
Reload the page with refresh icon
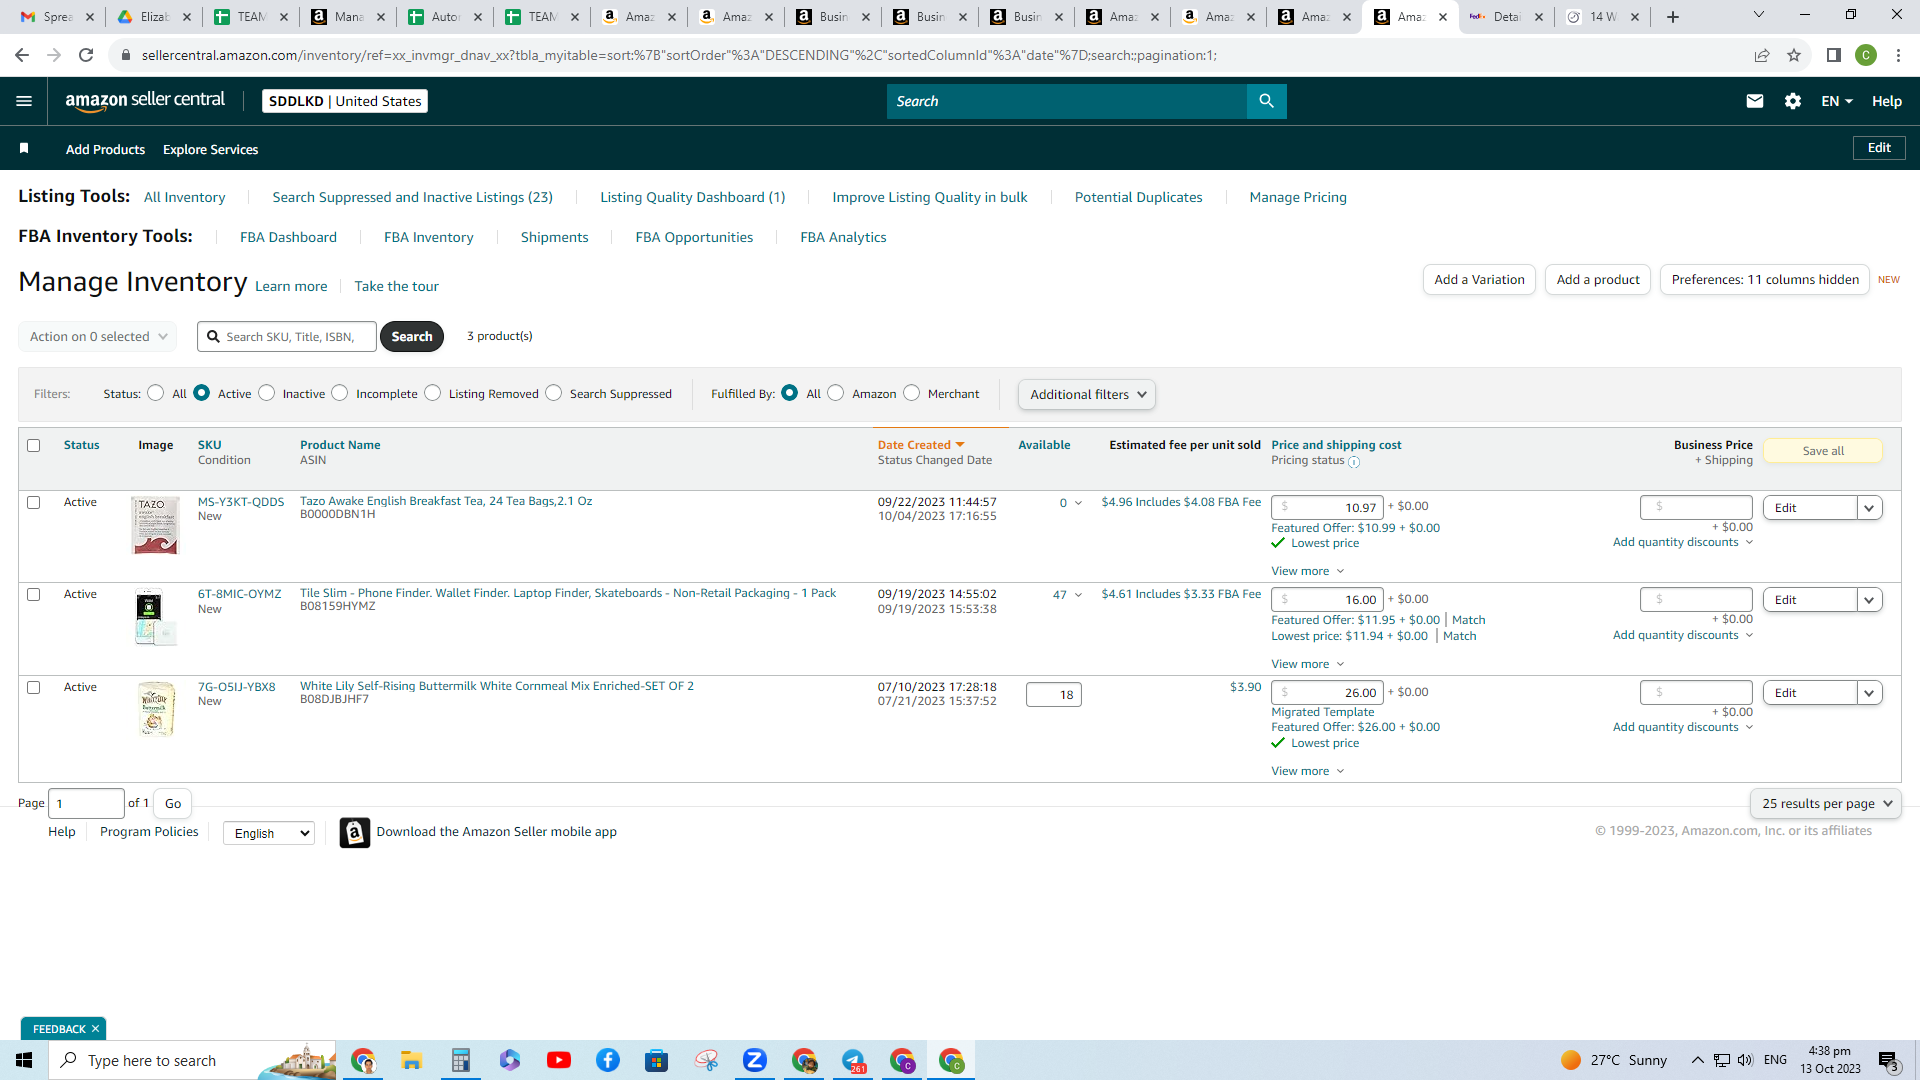click(x=86, y=55)
